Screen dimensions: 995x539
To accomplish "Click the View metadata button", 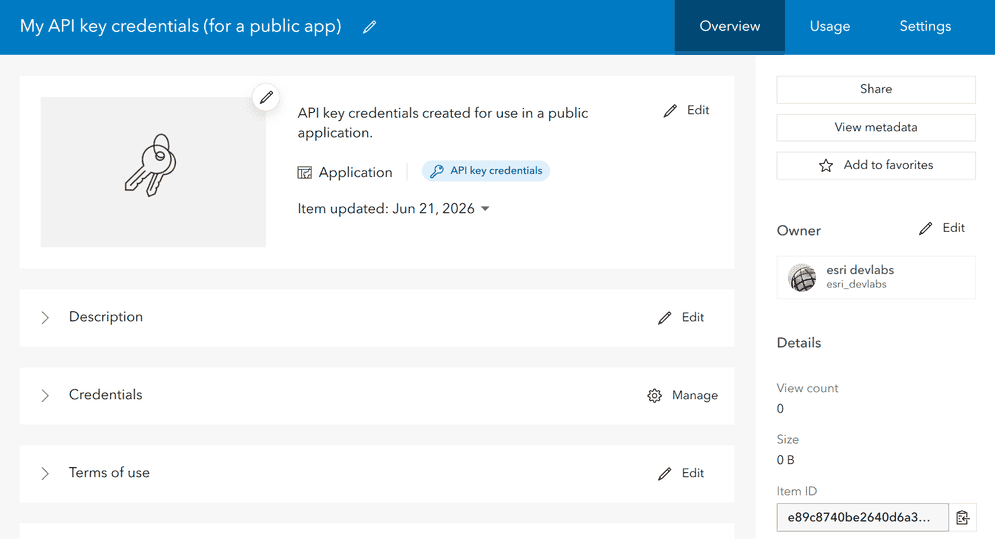I will (x=876, y=128).
